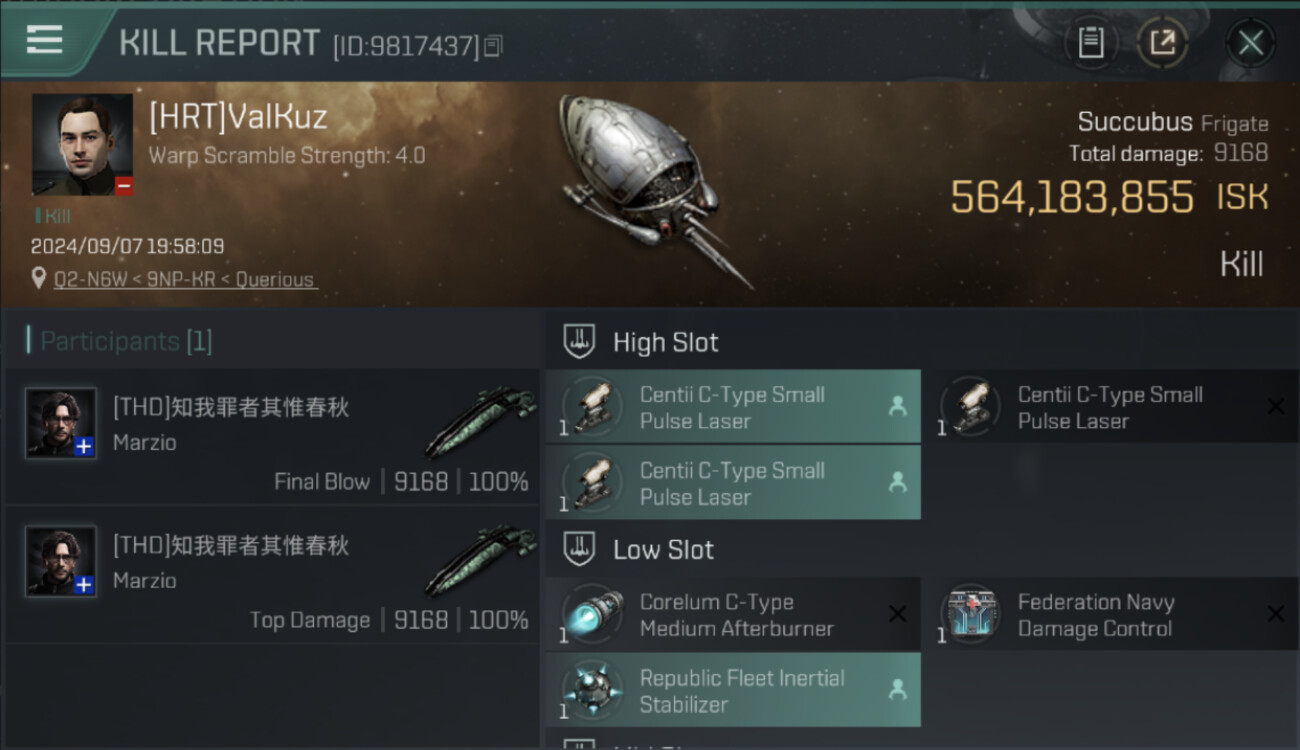Screen dimensions: 1300x750
Task: Select the destroyed Centii C-Type Pulse Laser
Action: [x=1110, y=407]
